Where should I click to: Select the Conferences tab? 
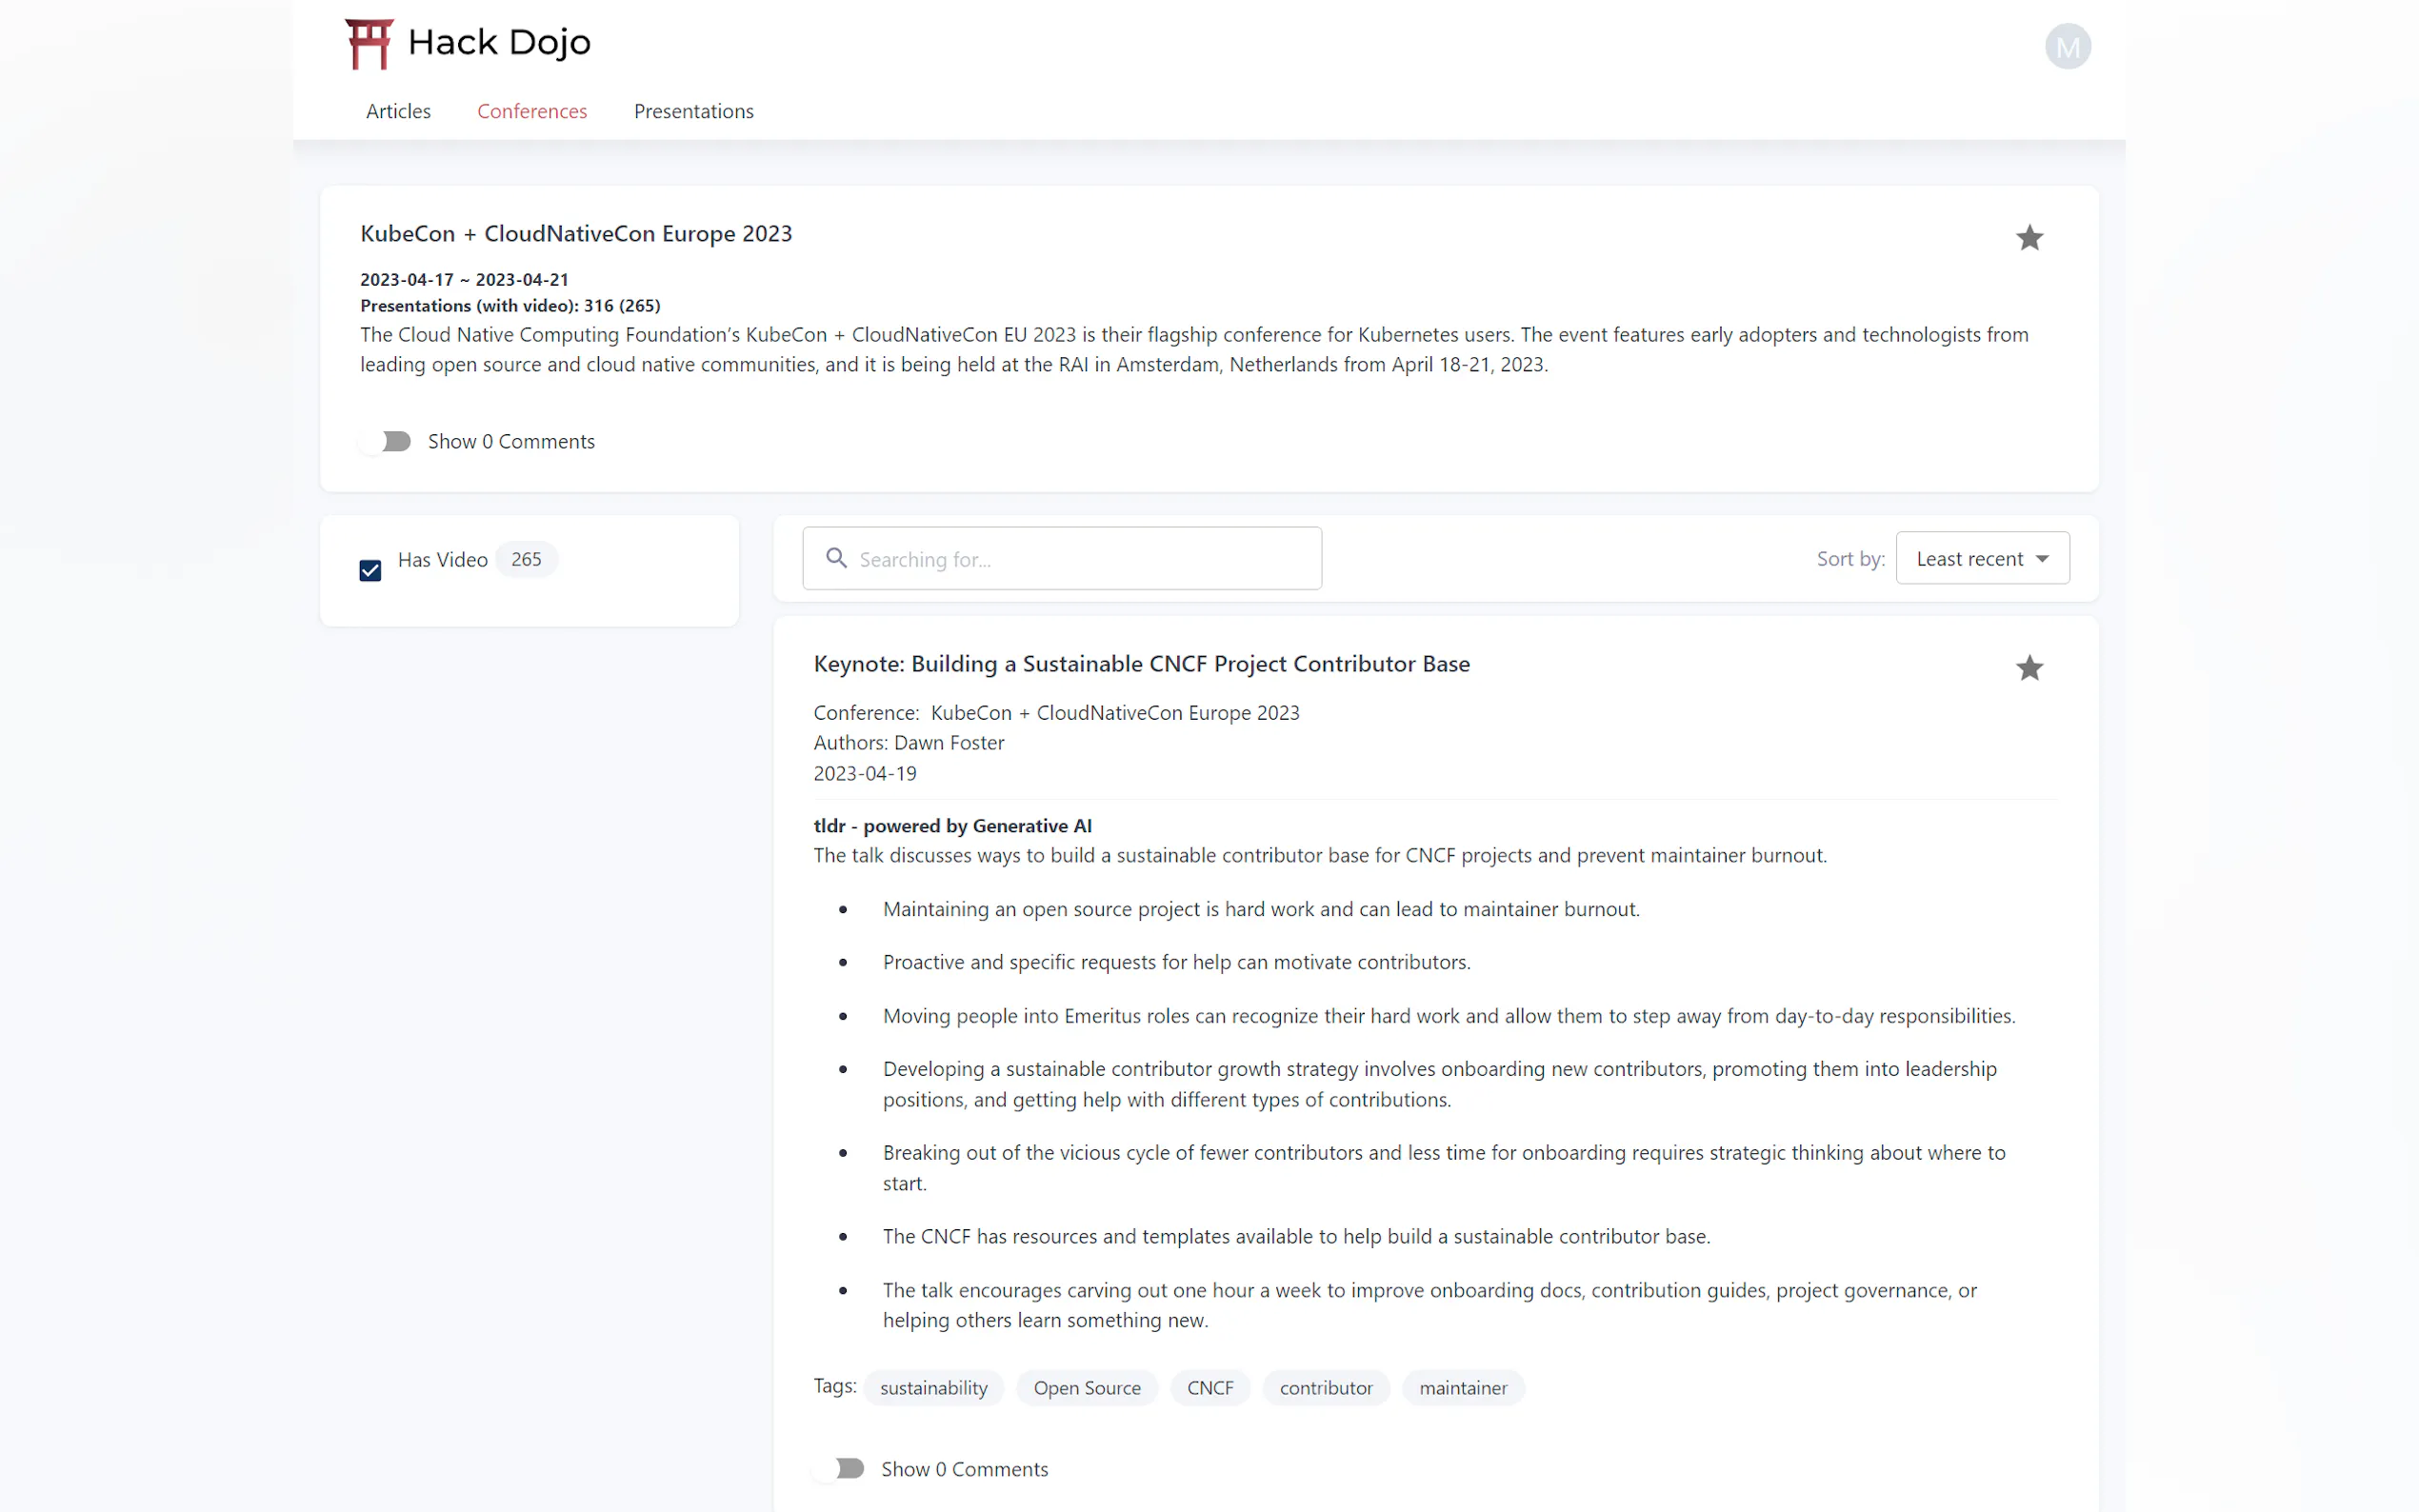pos(531,111)
